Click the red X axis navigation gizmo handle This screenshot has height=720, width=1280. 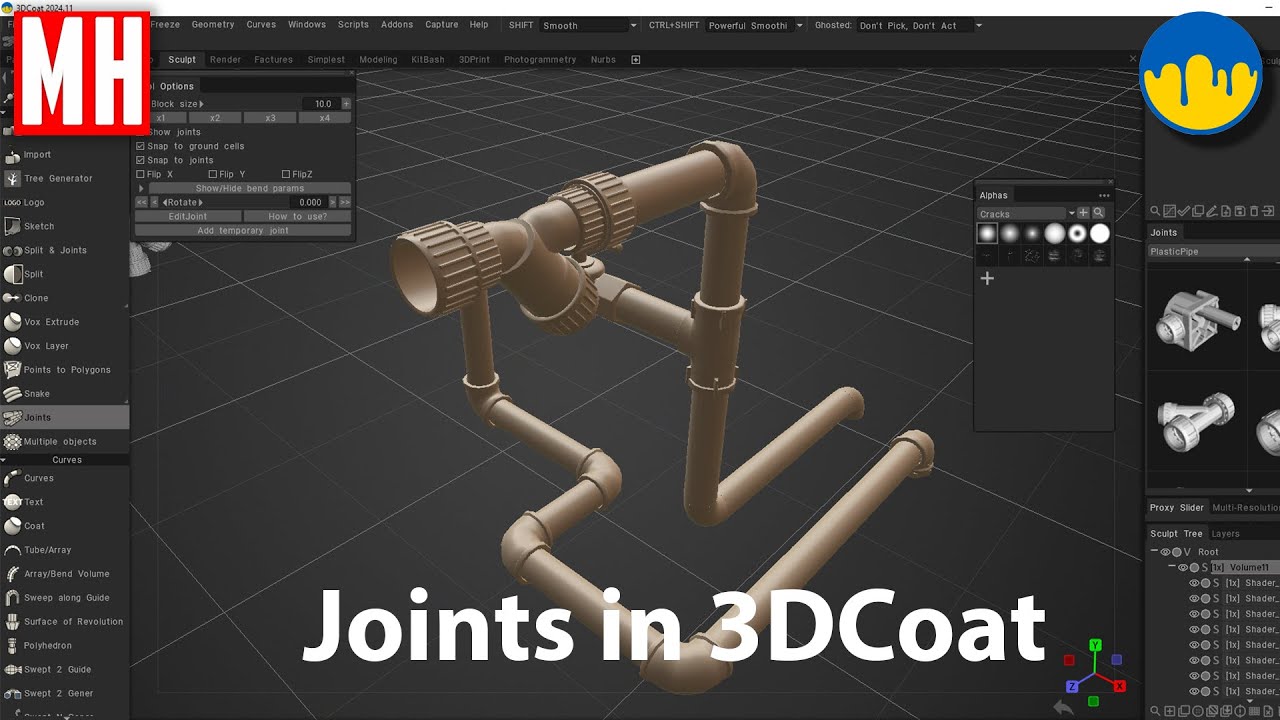click(x=1120, y=686)
